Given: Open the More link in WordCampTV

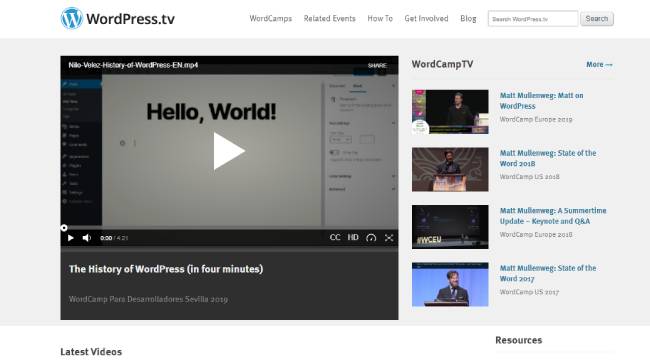Looking at the screenshot, I should tap(599, 64).
